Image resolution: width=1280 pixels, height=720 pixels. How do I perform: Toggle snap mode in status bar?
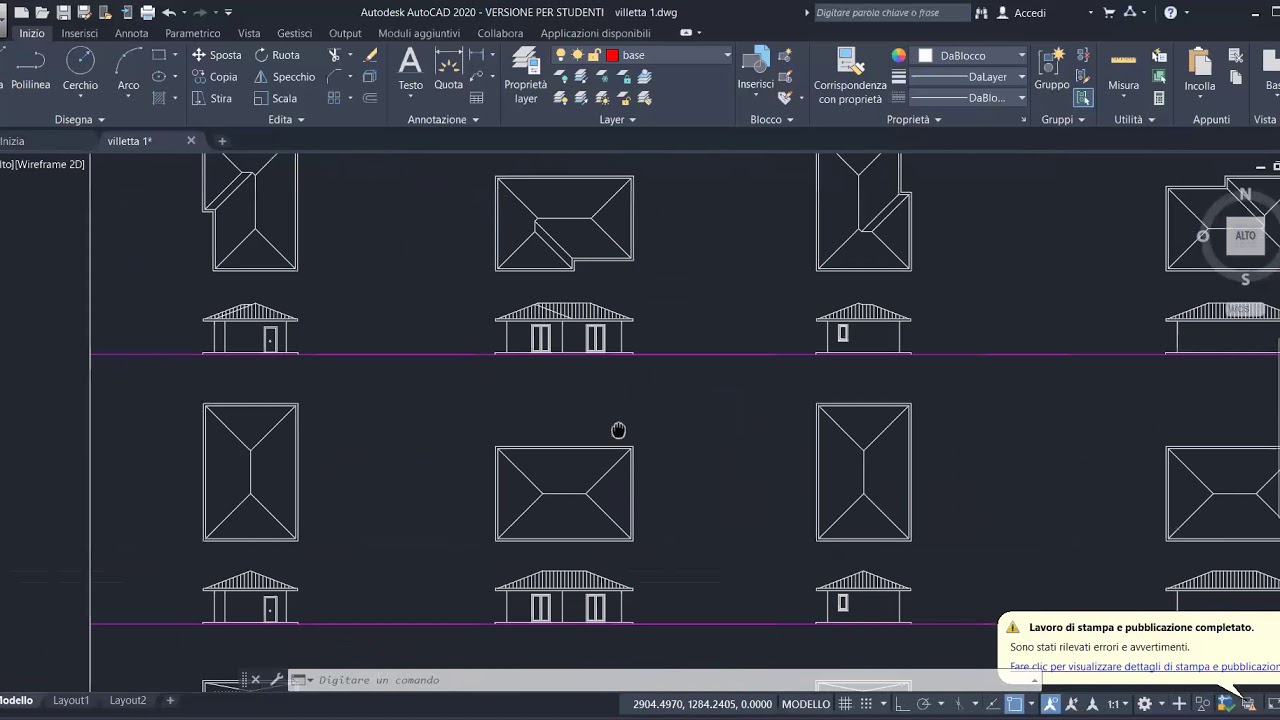coord(865,704)
